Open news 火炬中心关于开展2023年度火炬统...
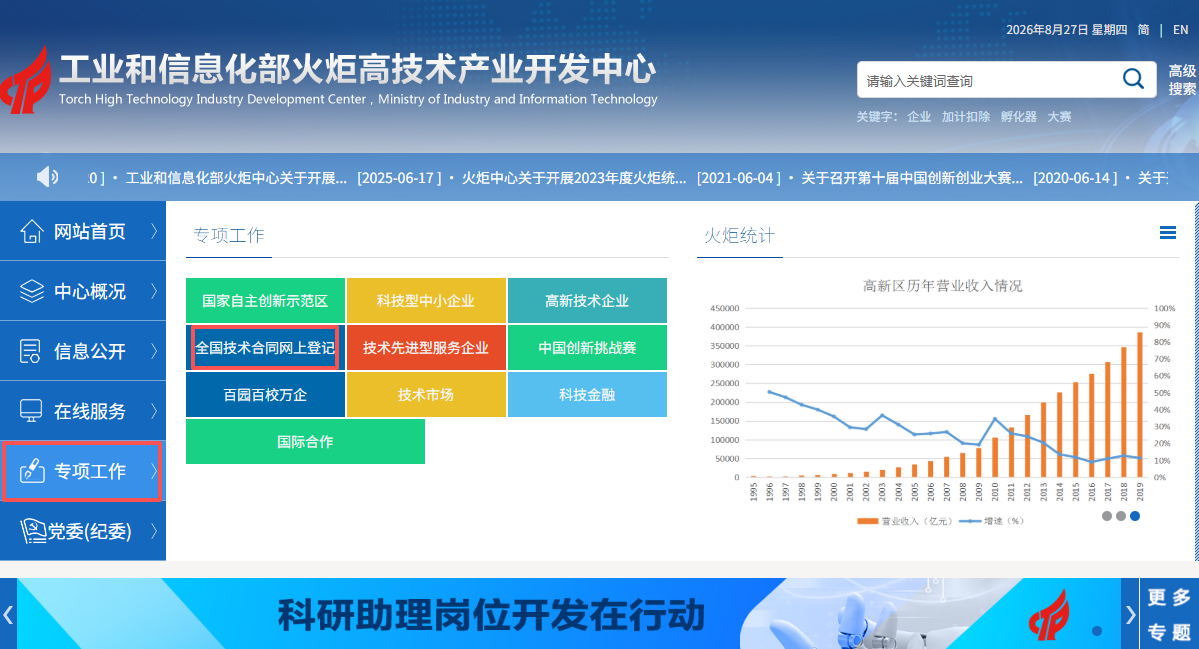1199x649 pixels. click(574, 178)
